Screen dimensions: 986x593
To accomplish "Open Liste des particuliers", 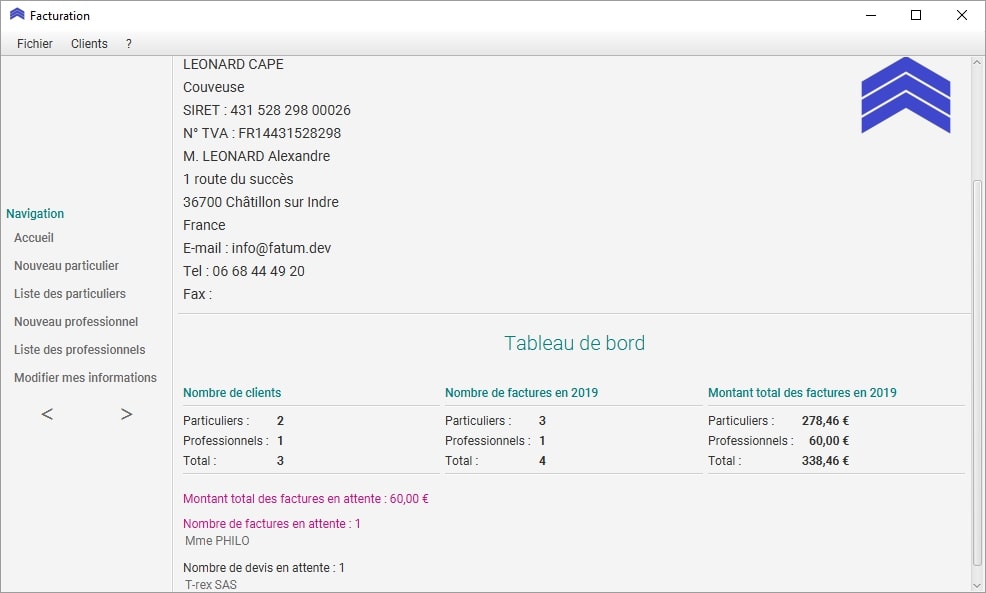I will coord(70,294).
